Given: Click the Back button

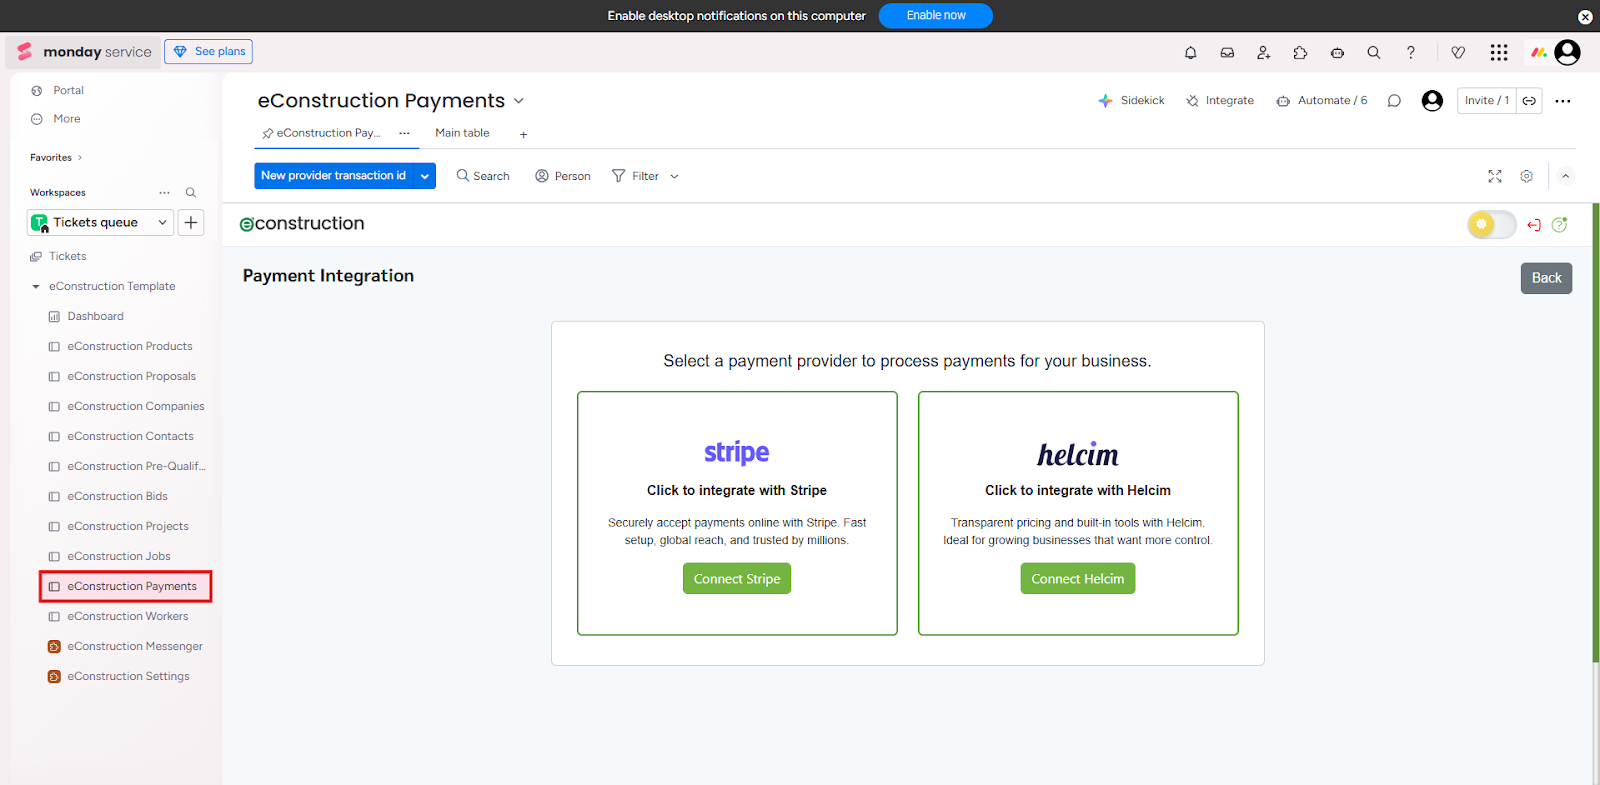Looking at the screenshot, I should tap(1546, 278).
